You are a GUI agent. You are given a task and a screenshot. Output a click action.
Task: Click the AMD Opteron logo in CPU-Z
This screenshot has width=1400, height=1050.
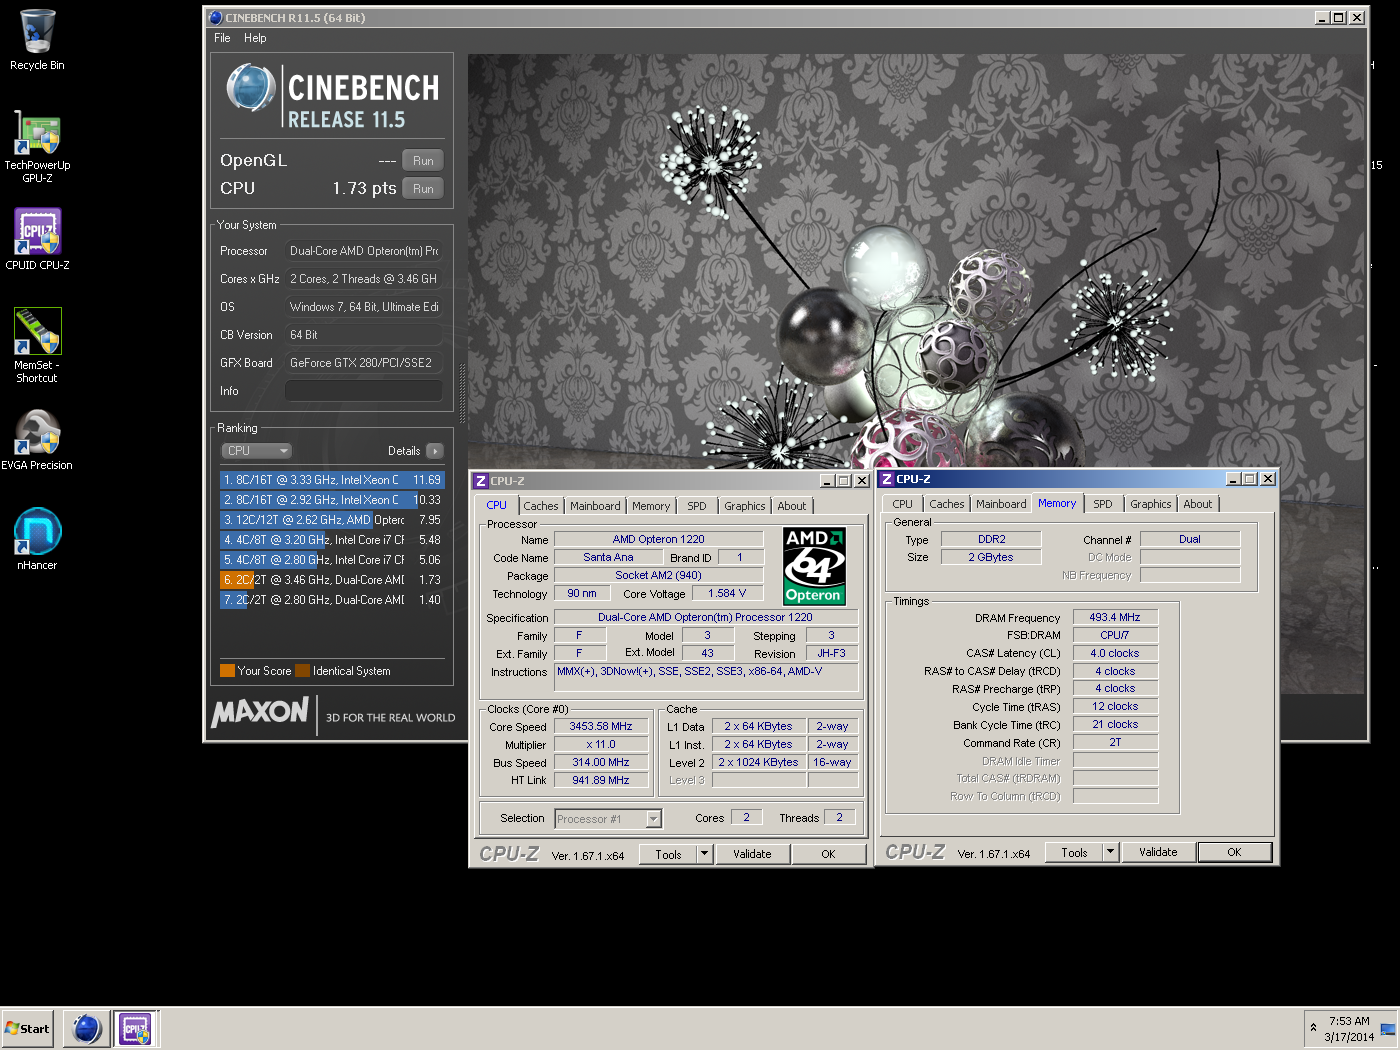814,566
